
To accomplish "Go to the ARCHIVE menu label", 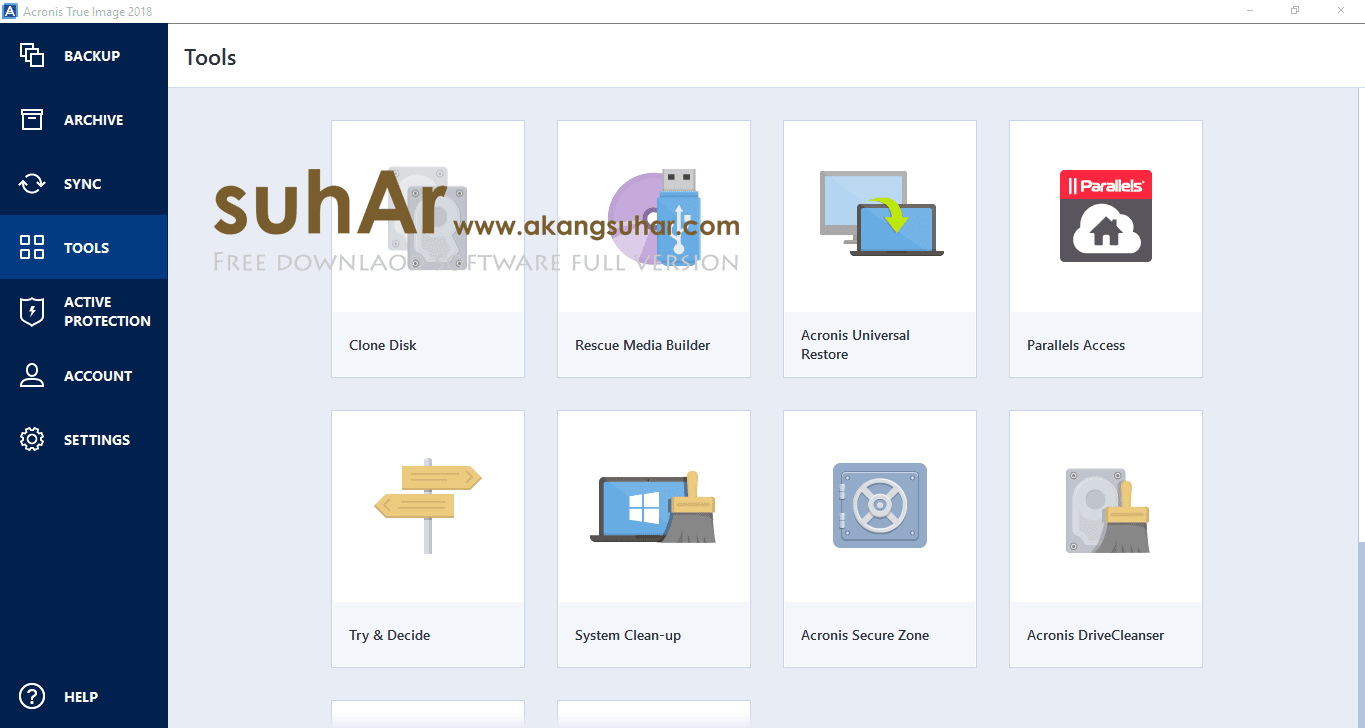I will 94,120.
